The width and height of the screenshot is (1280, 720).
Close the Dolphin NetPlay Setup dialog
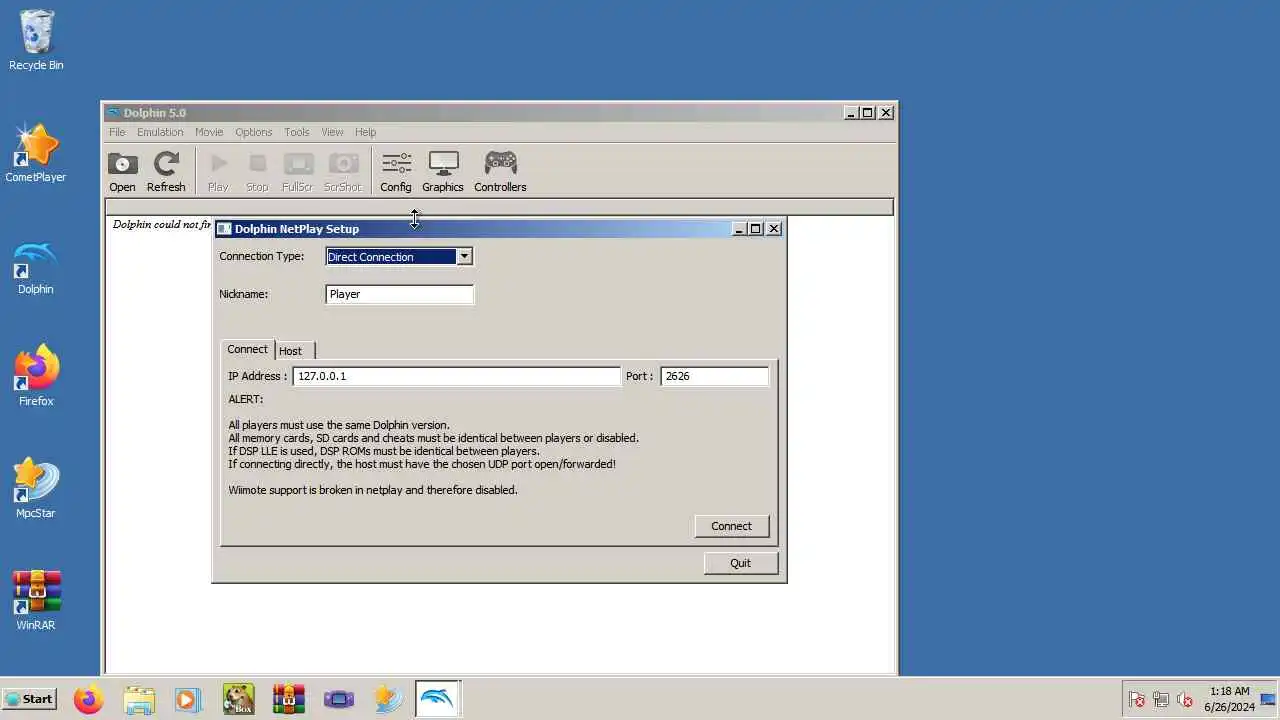[773, 229]
